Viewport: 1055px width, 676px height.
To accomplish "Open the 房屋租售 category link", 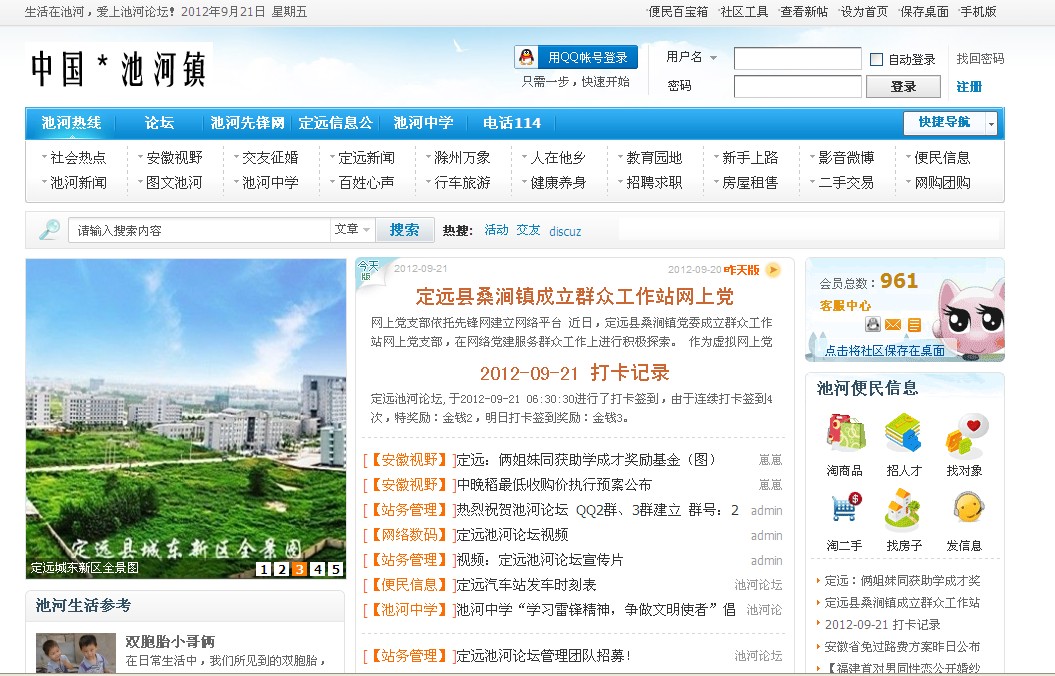I will [x=750, y=182].
